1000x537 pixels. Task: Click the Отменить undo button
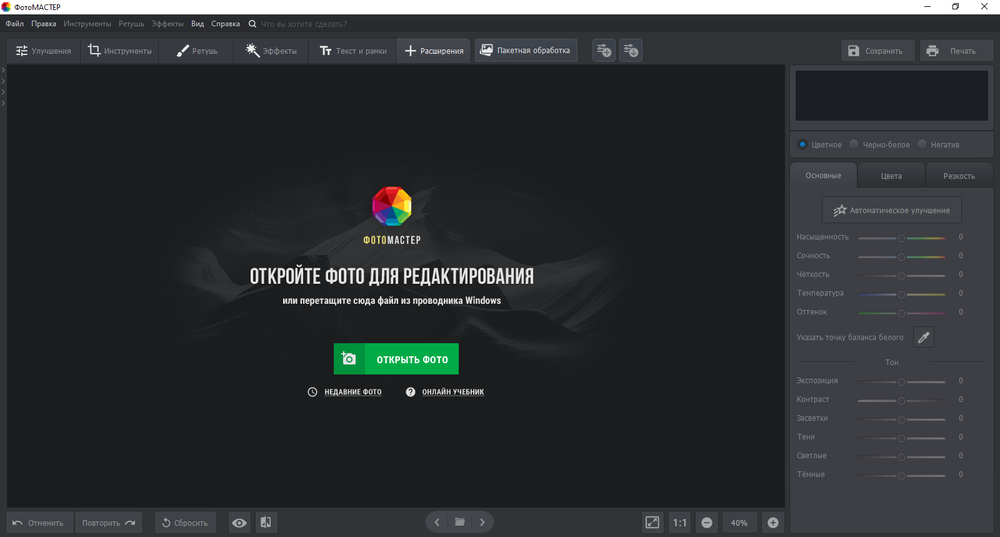tap(40, 523)
